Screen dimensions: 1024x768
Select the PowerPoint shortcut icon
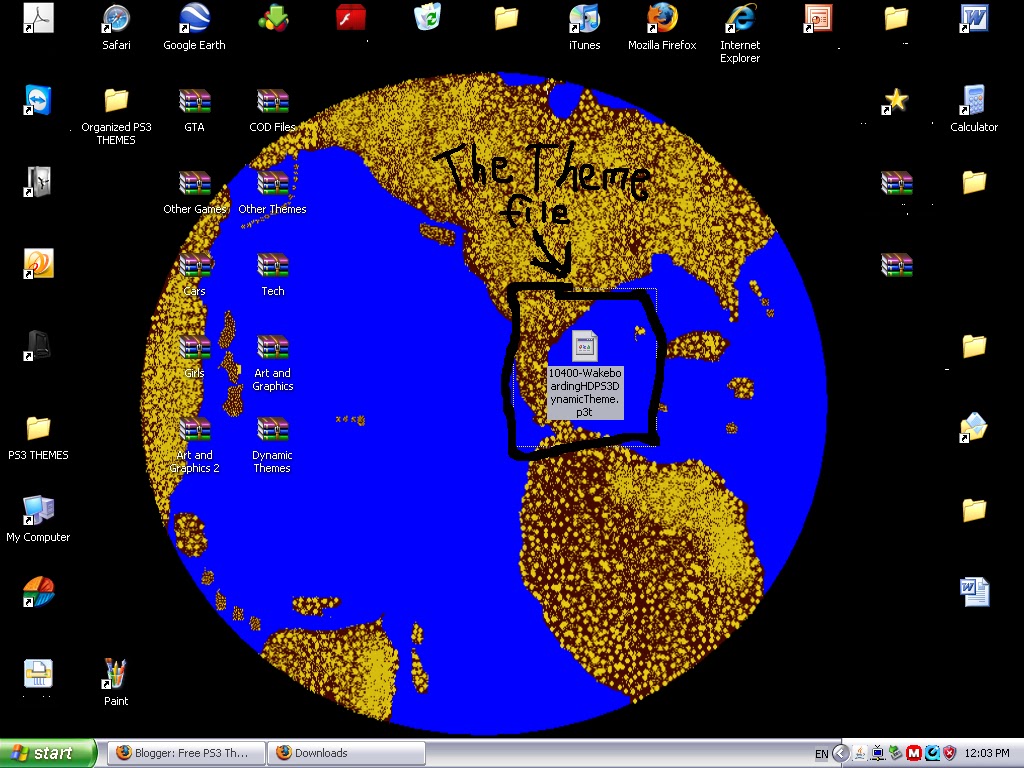click(x=818, y=18)
